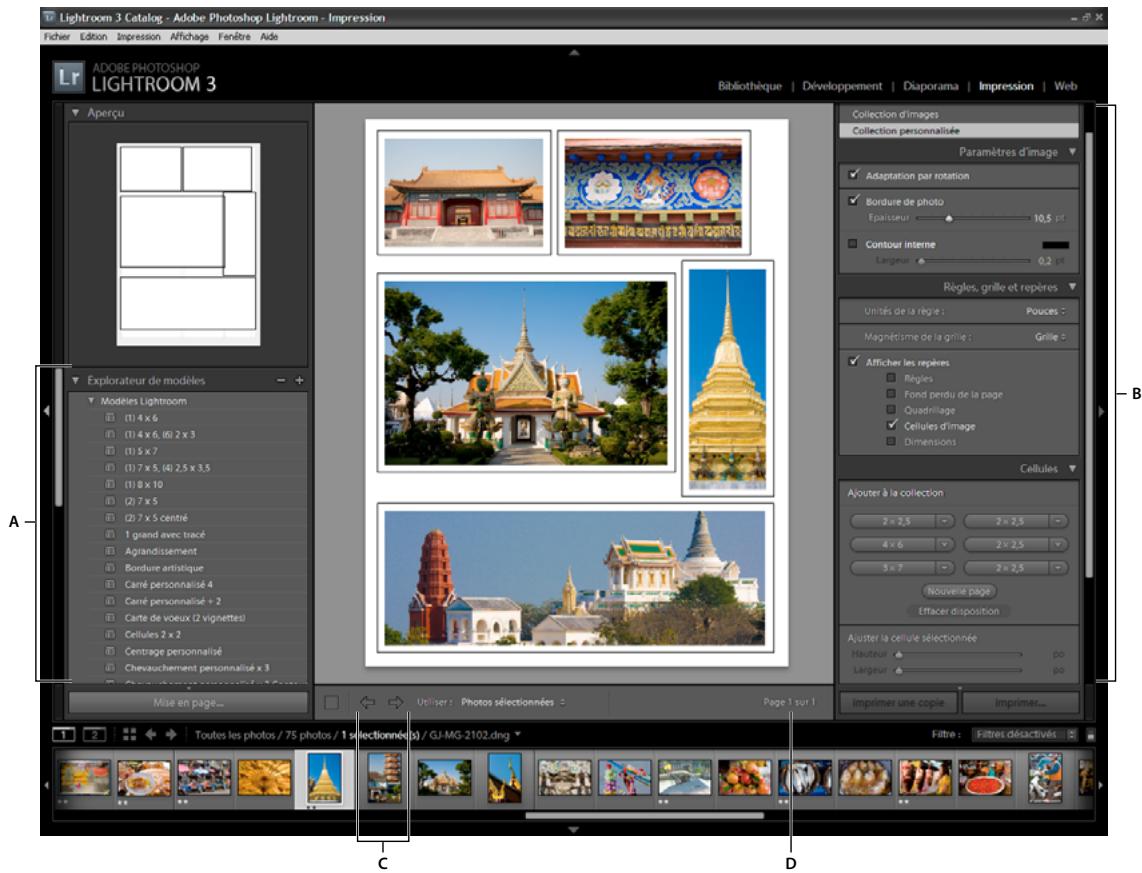Go to next page with right arrow

(x=395, y=702)
